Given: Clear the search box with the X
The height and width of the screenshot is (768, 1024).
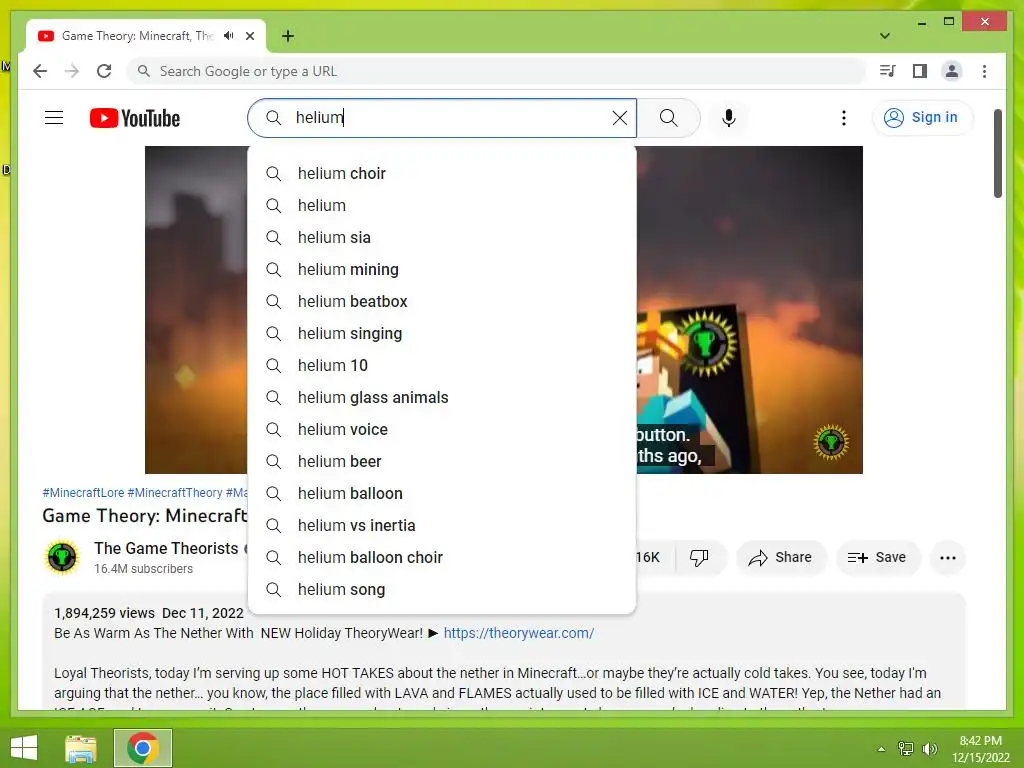Looking at the screenshot, I should click(619, 118).
